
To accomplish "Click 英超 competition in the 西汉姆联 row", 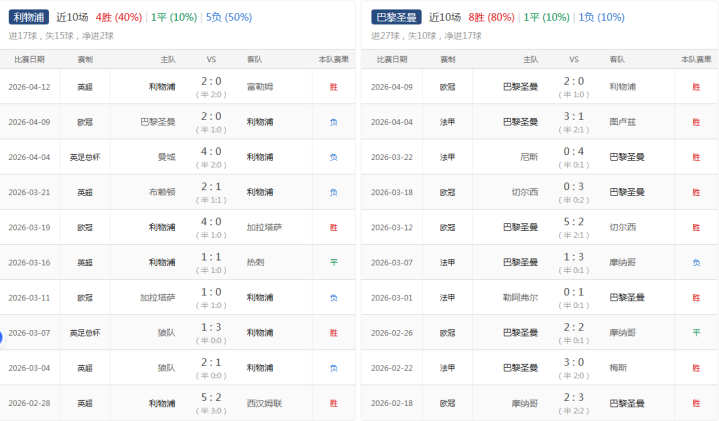I will (x=85, y=403).
